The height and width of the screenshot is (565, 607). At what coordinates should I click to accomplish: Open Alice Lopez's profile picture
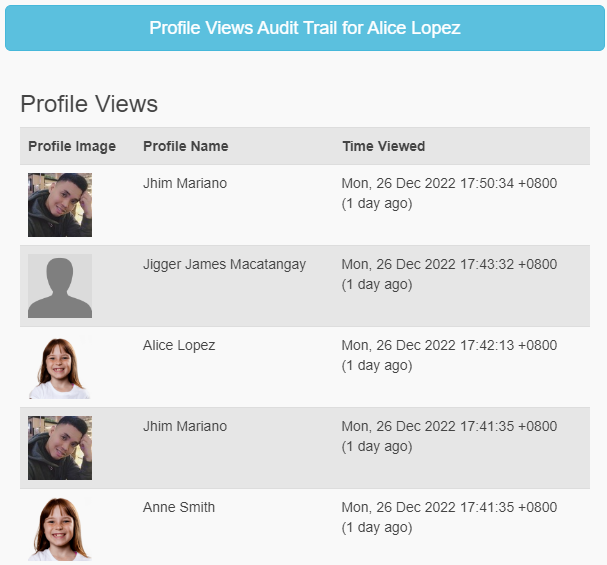pyautogui.click(x=60, y=367)
